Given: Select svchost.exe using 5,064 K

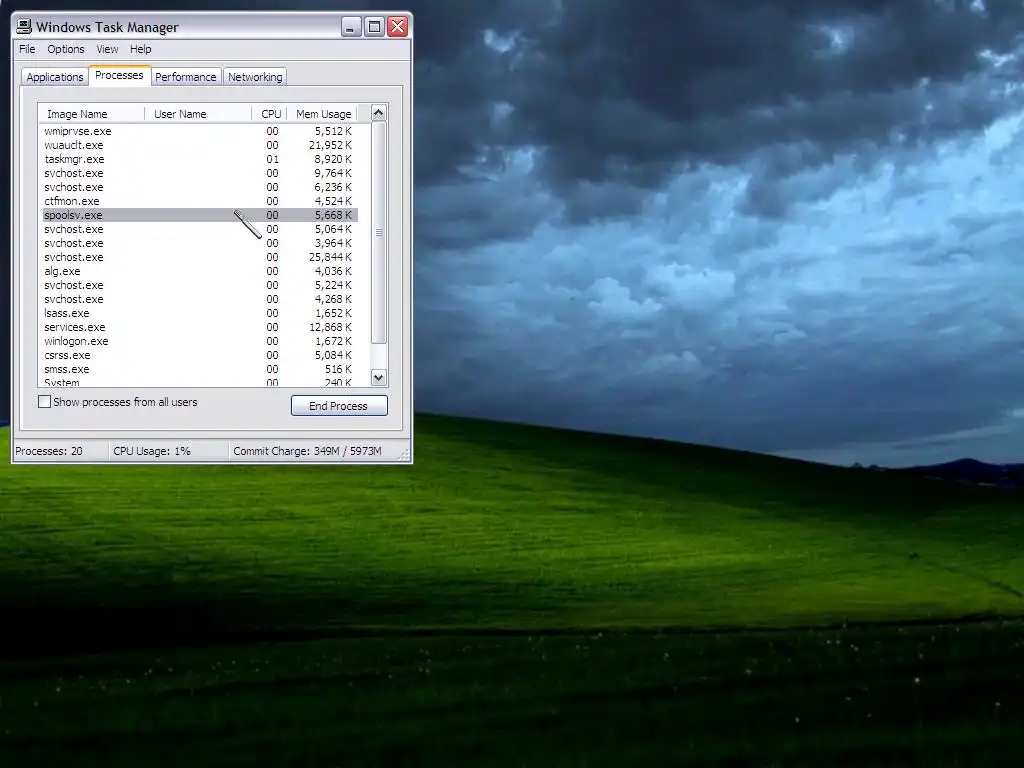Looking at the screenshot, I should 200,229.
